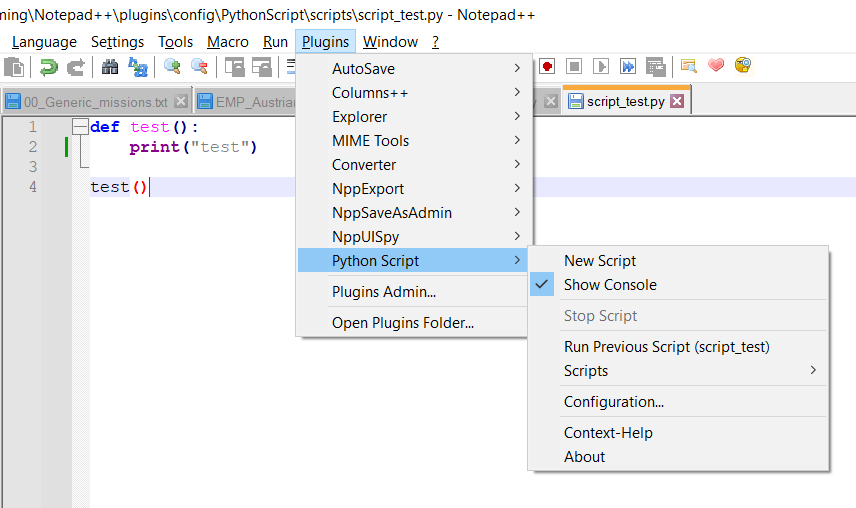Expand the Explorer plugin submenu
Screen dimensions: 856x508
(412, 117)
